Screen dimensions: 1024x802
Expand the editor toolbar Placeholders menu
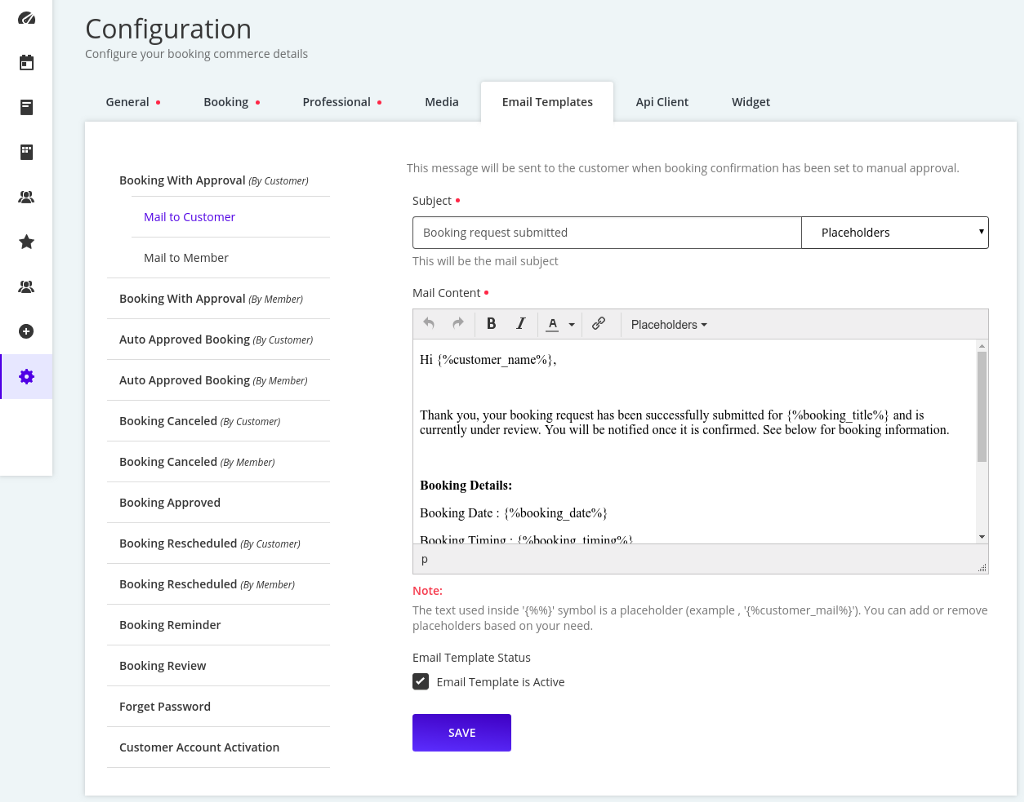[669, 325]
